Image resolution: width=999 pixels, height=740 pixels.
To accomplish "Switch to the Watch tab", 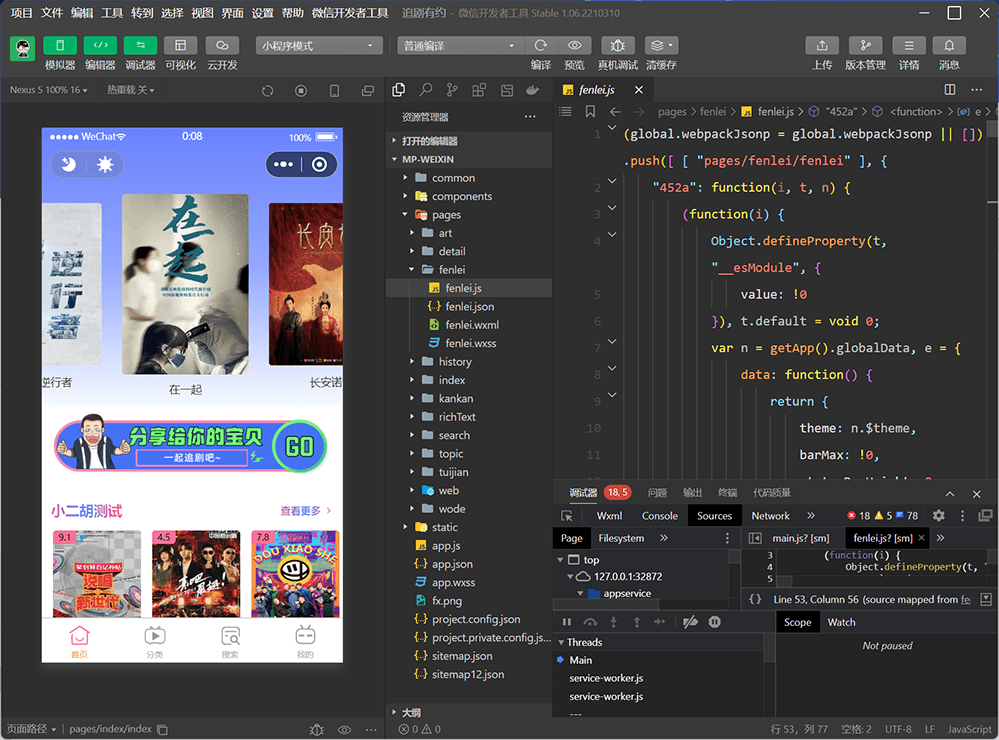I will [841, 622].
